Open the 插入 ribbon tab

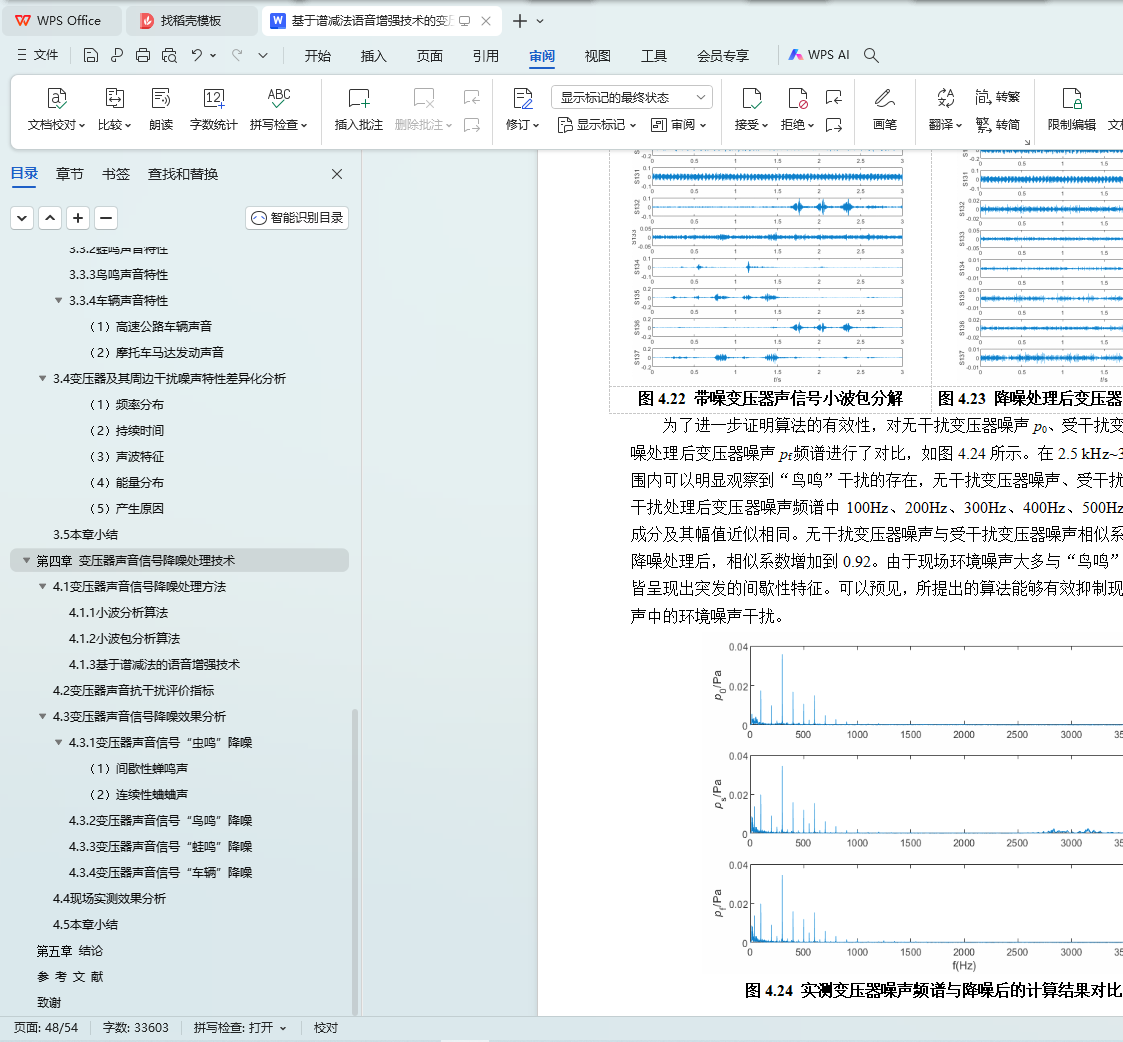point(373,56)
